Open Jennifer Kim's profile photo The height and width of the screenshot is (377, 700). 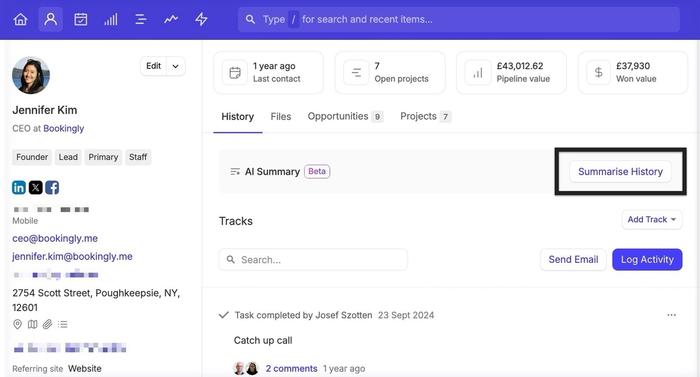(31, 75)
